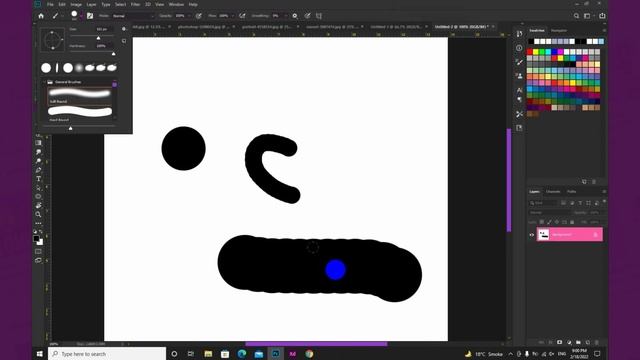Click the black foreground color swatch
Screen dimensions: 640x360
point(36,238)
